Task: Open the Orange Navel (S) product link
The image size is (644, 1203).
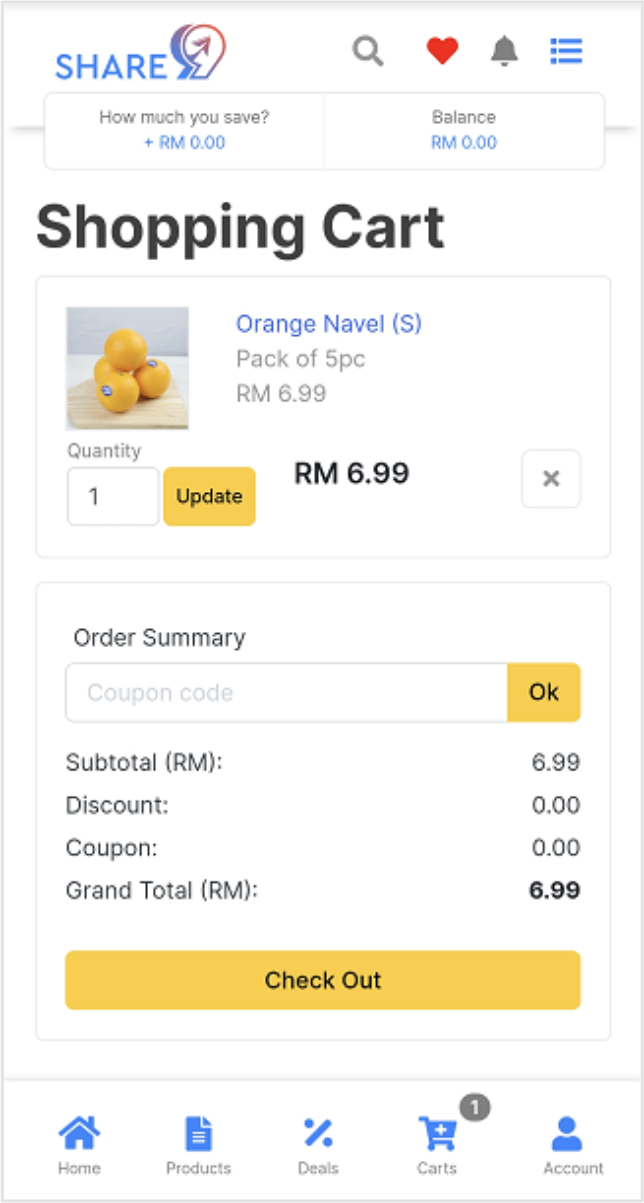Action: [329, 324]
